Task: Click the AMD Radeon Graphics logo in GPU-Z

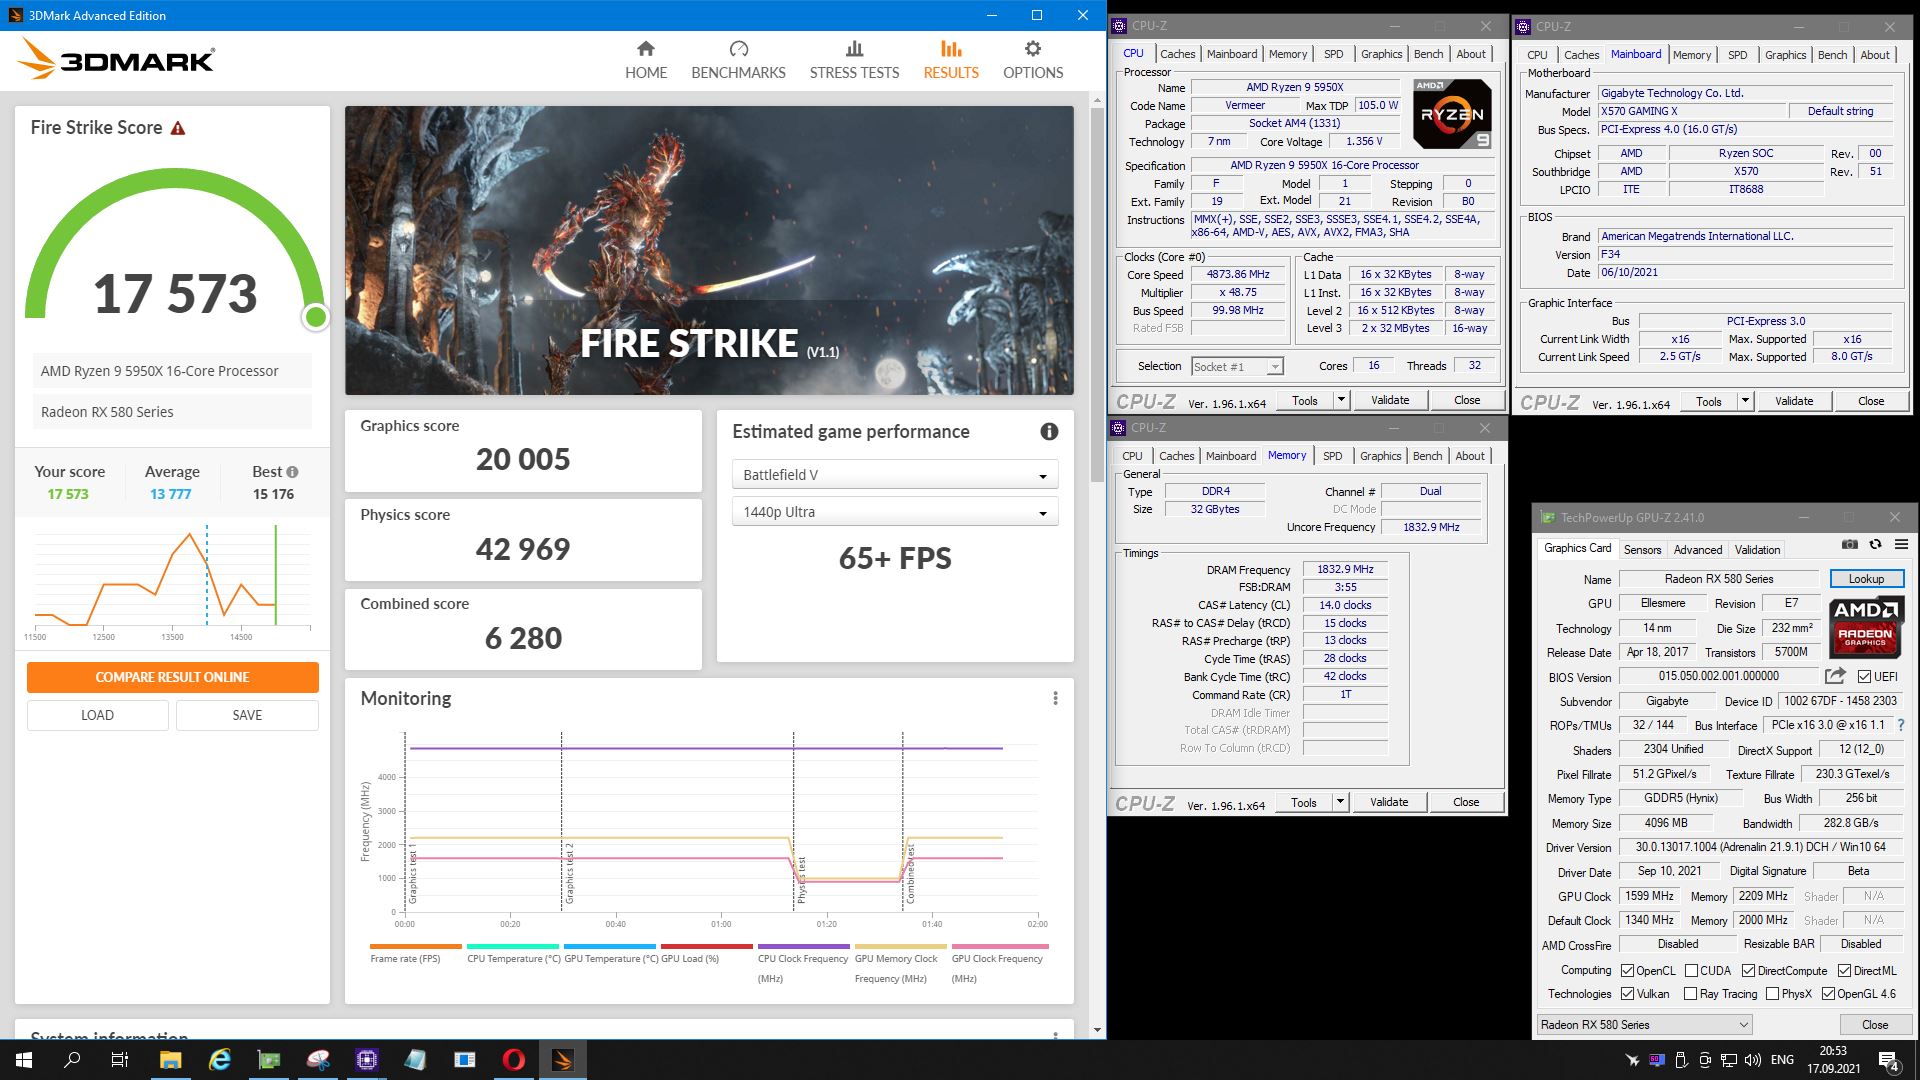Action: pyautogui.click(x=1865, y=627)
